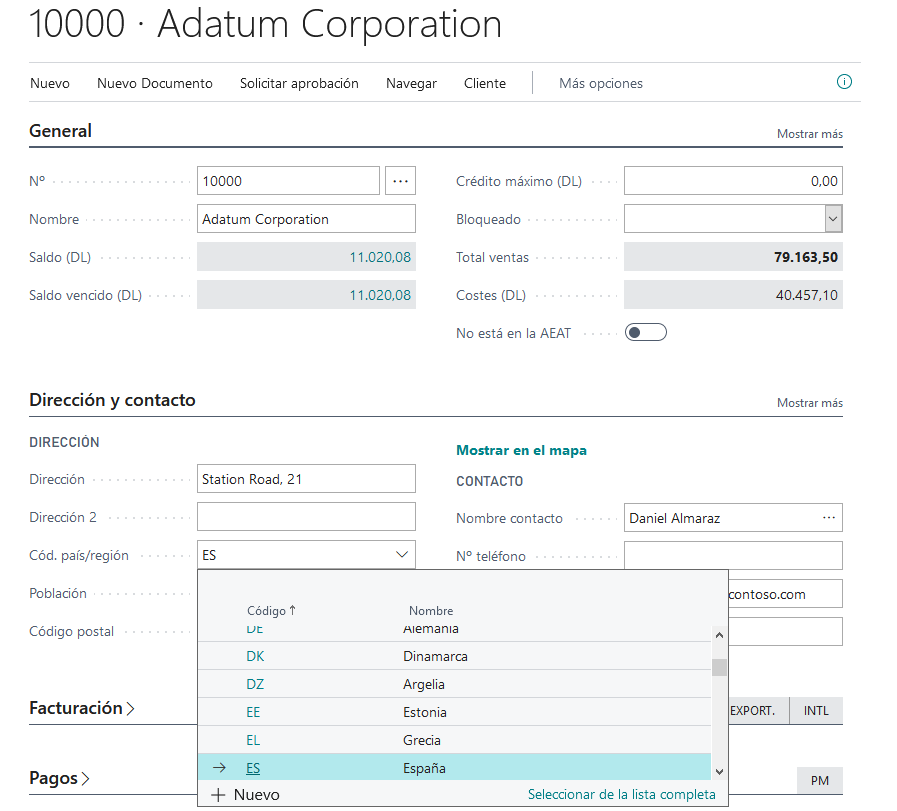Click the Nº teléfono input field
Viewport: 897px width, 811px height.
pos(733,555)
